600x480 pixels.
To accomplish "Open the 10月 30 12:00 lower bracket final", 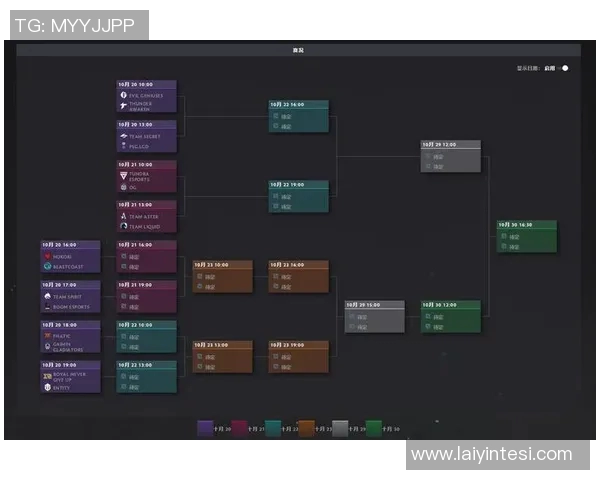I will click(451, 317).
